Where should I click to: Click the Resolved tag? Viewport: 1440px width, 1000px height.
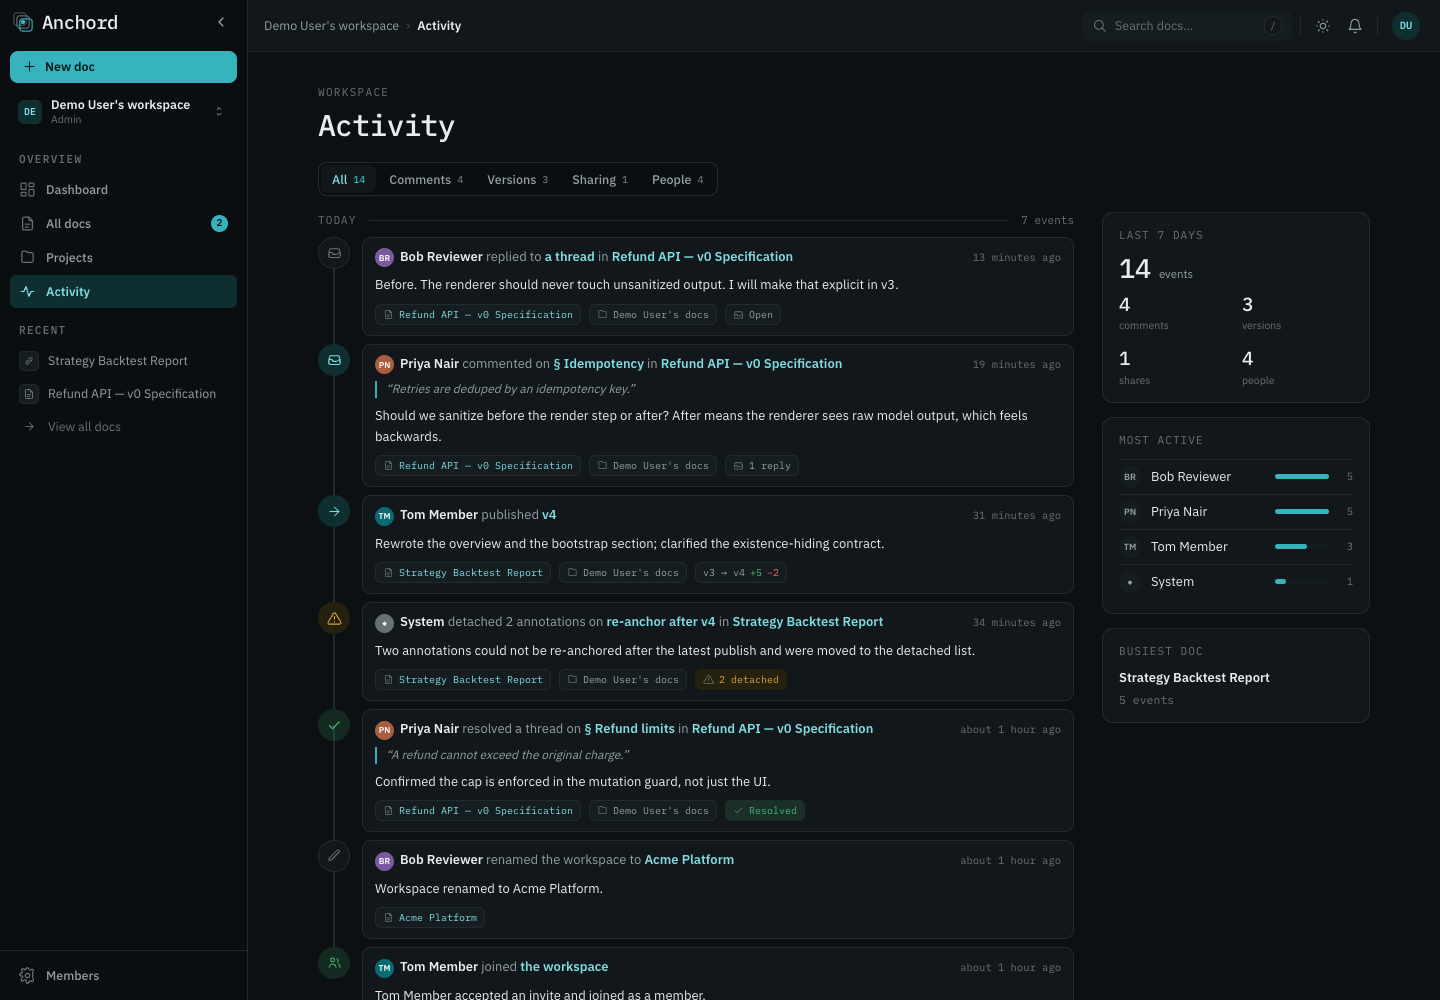coord(765,811)
